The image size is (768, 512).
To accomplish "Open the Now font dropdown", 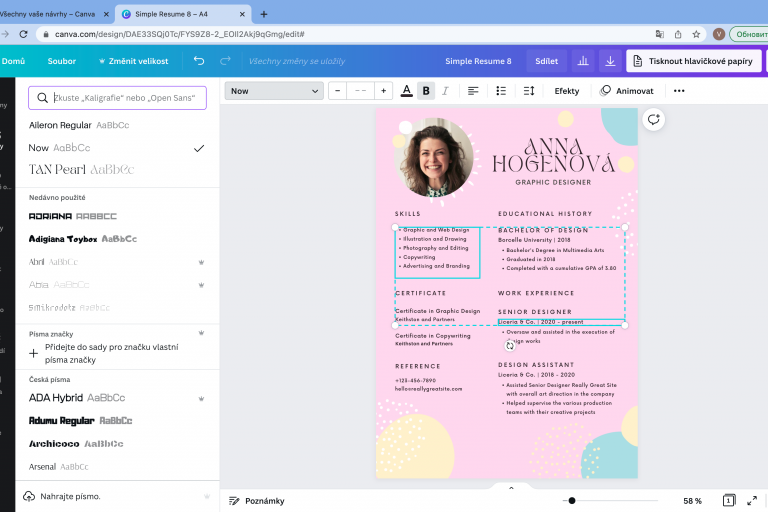I will [x=273, y=91].
